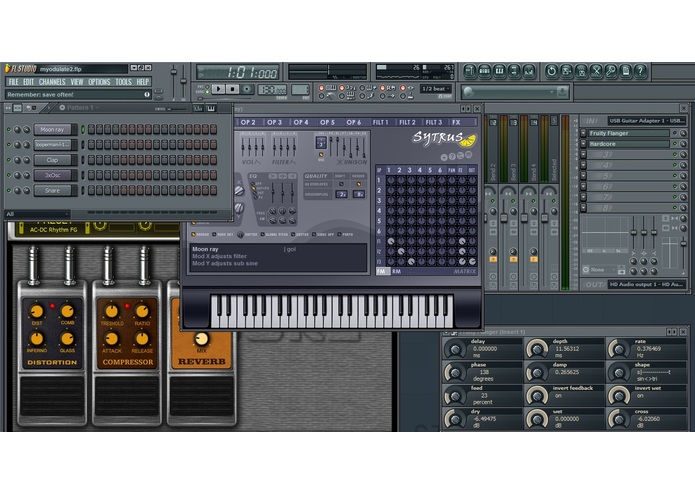Click the One-click audio recording scissors icon
The image size is (695, 494).
(596, 71)
